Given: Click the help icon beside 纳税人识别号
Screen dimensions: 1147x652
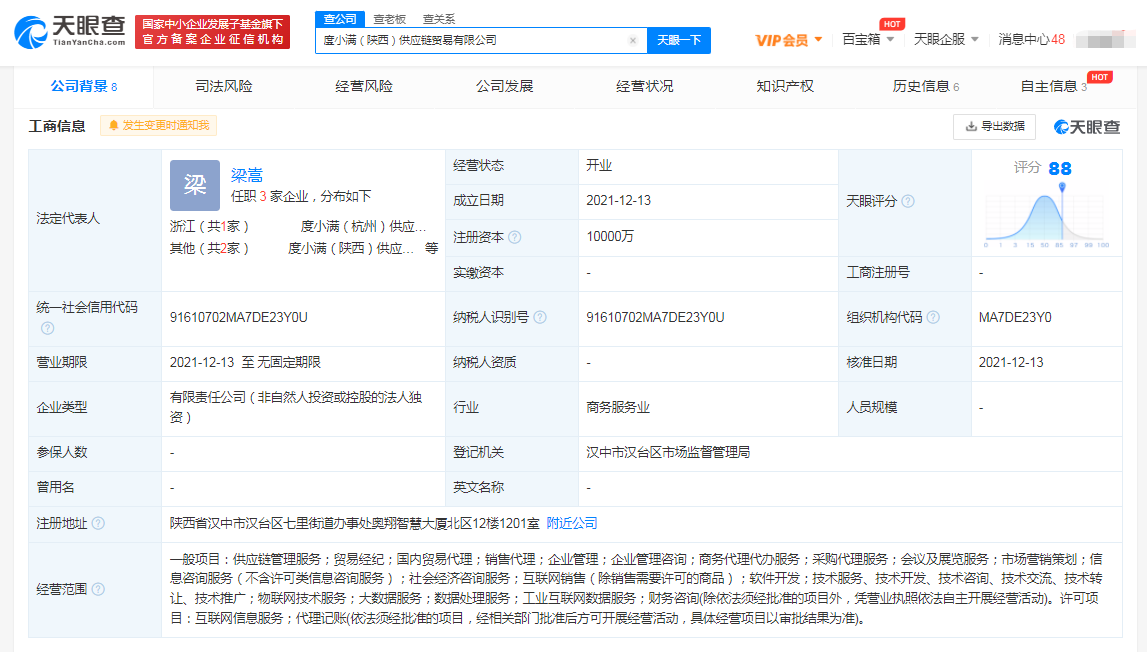Looking at the screenshot, I should coord(540,317).
